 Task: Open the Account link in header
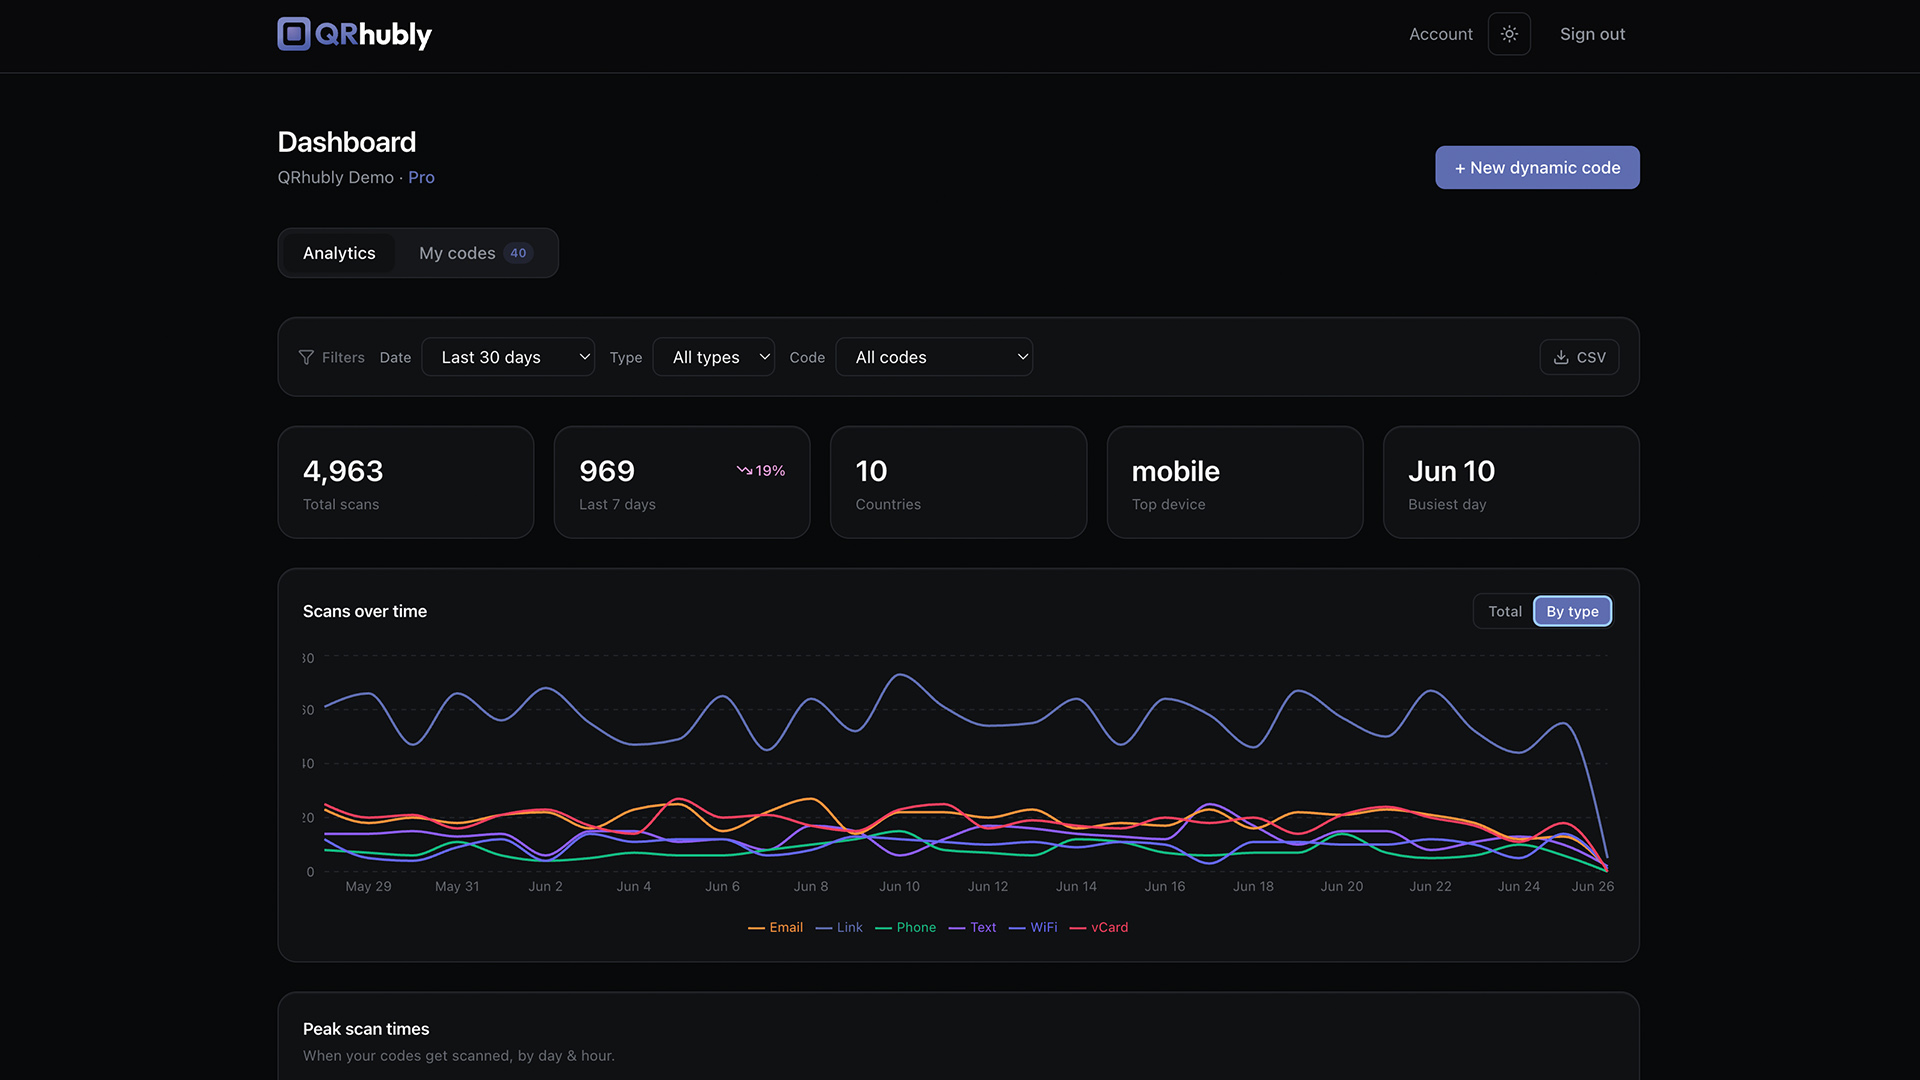(x=1441, y=34)
